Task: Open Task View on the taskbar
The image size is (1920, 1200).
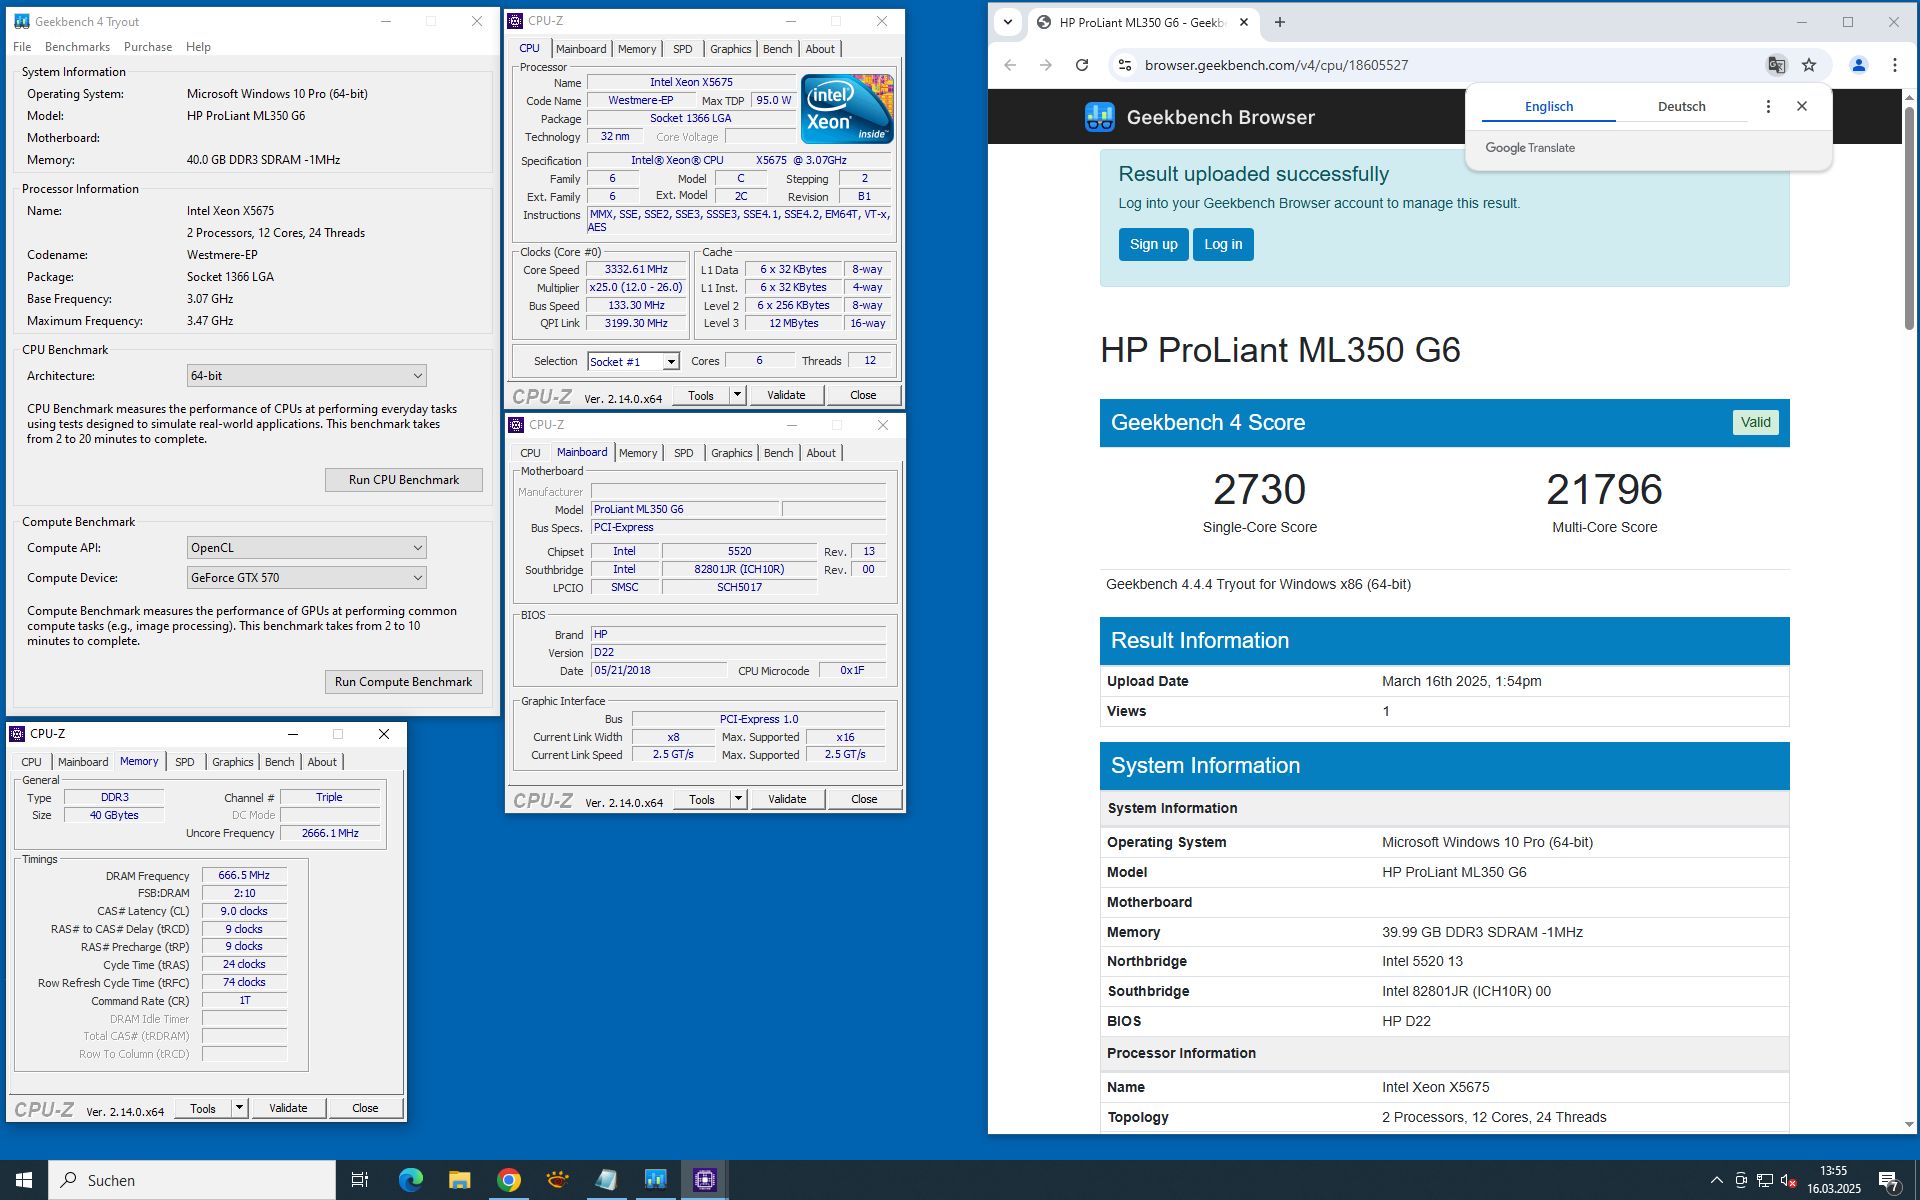Action: [x=360, y=1180]
